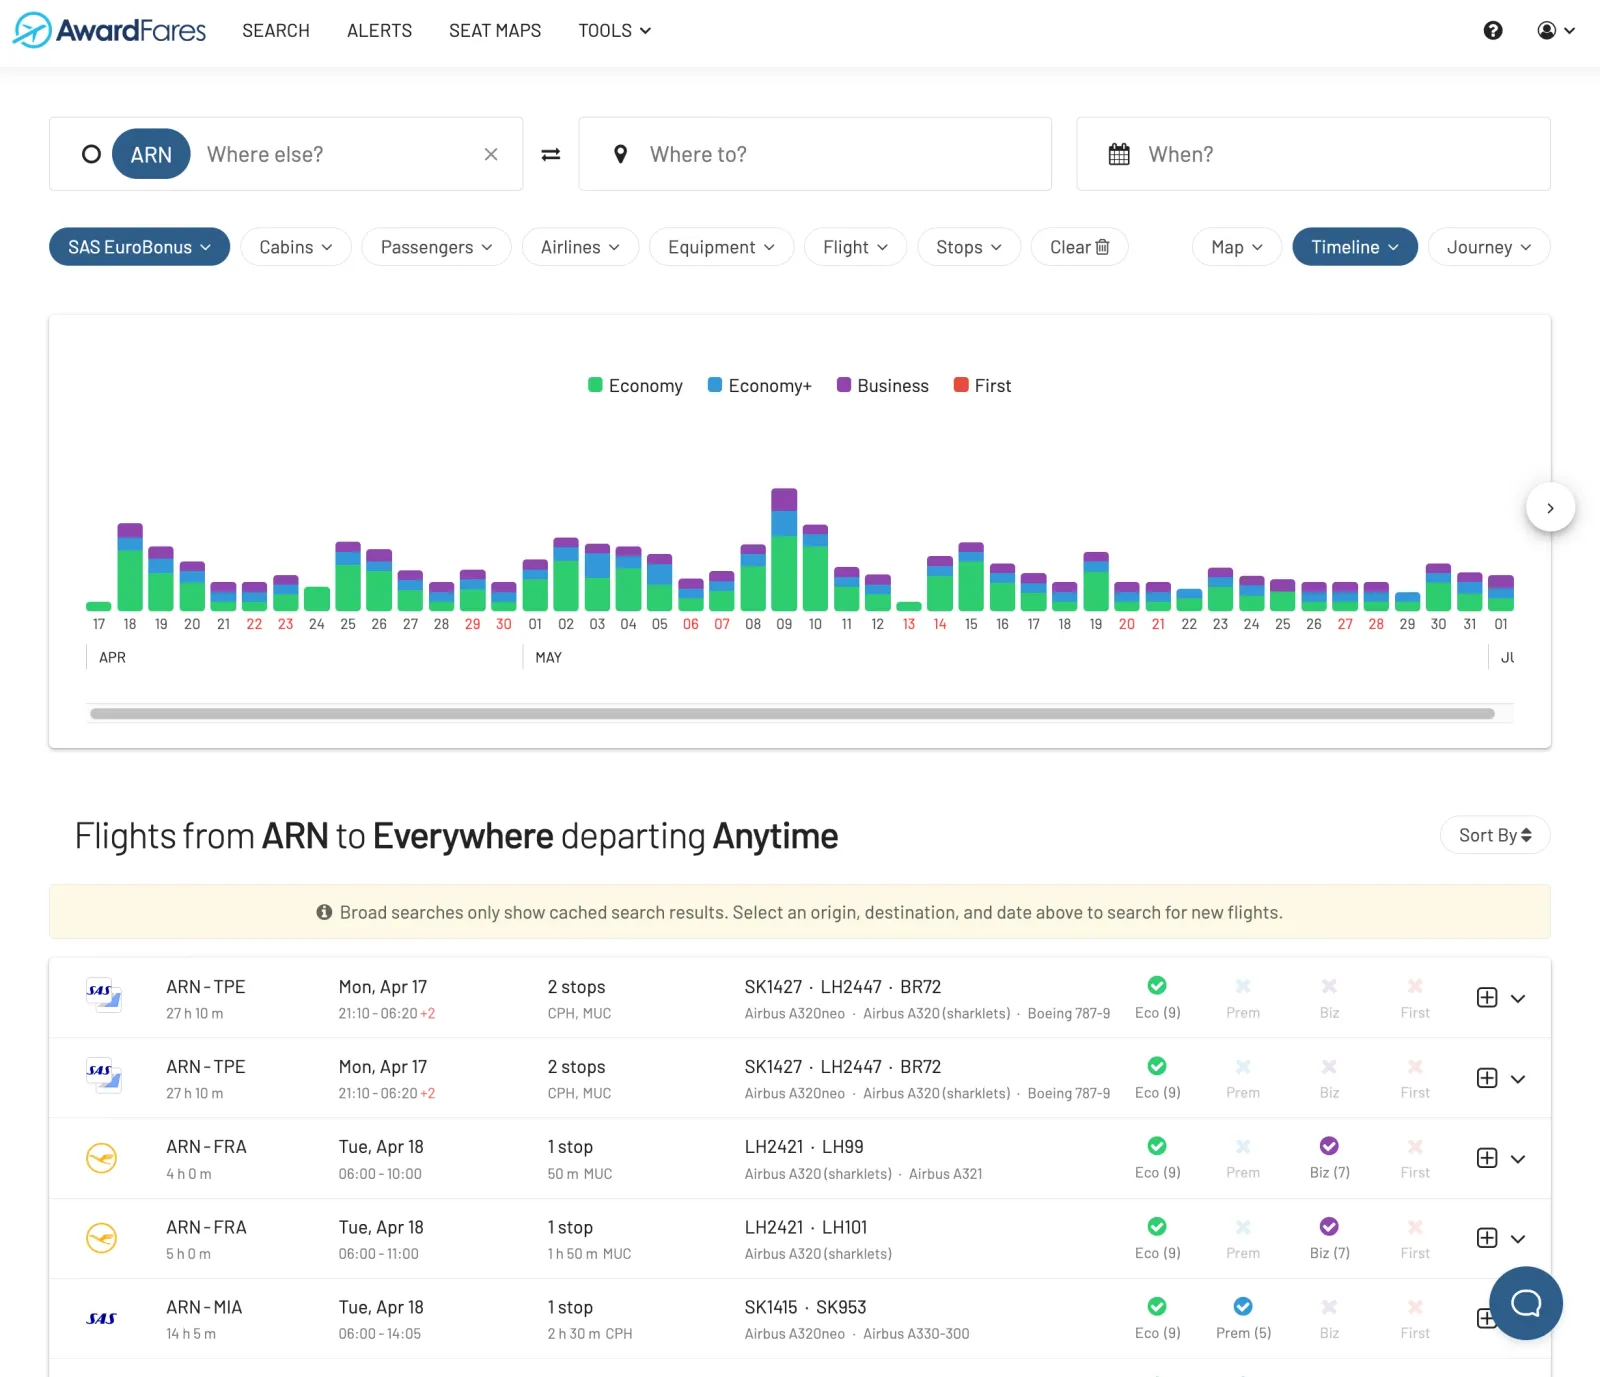1600x1377 pixels.
Task: Add second ARN-TPE flight with plus icon
Action: pyautogui.click(x=1487, y=1077)
